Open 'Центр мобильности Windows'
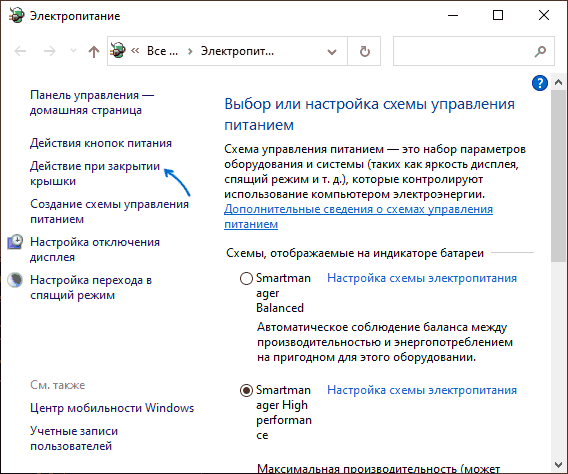This screenshot has width=568, height=474. click(112, 408)
